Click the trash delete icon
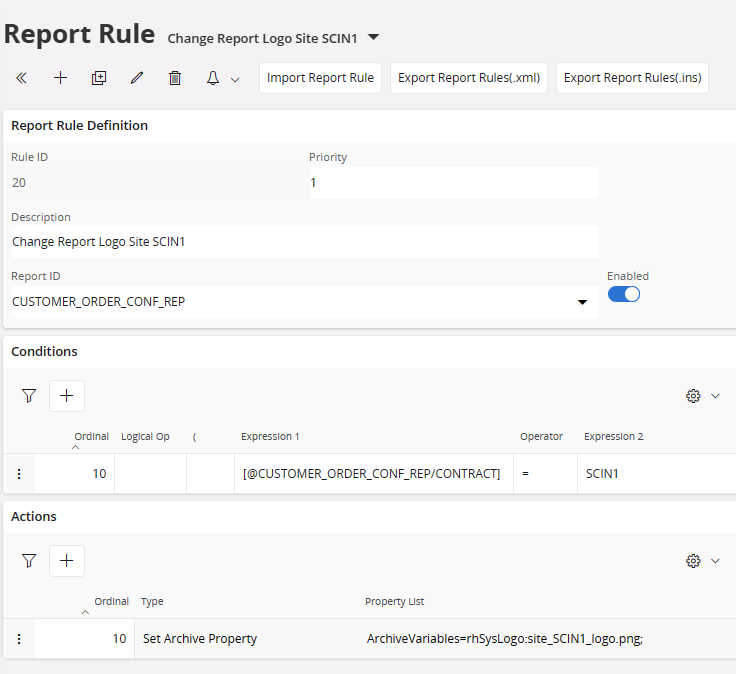 pos(175,78)
